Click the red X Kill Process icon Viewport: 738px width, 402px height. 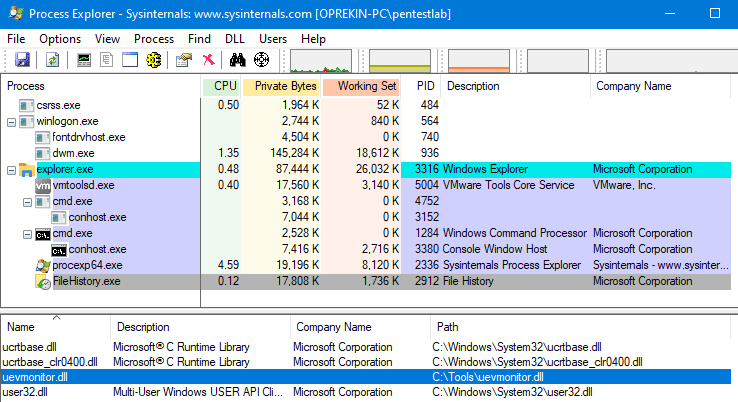click(208, 60)
